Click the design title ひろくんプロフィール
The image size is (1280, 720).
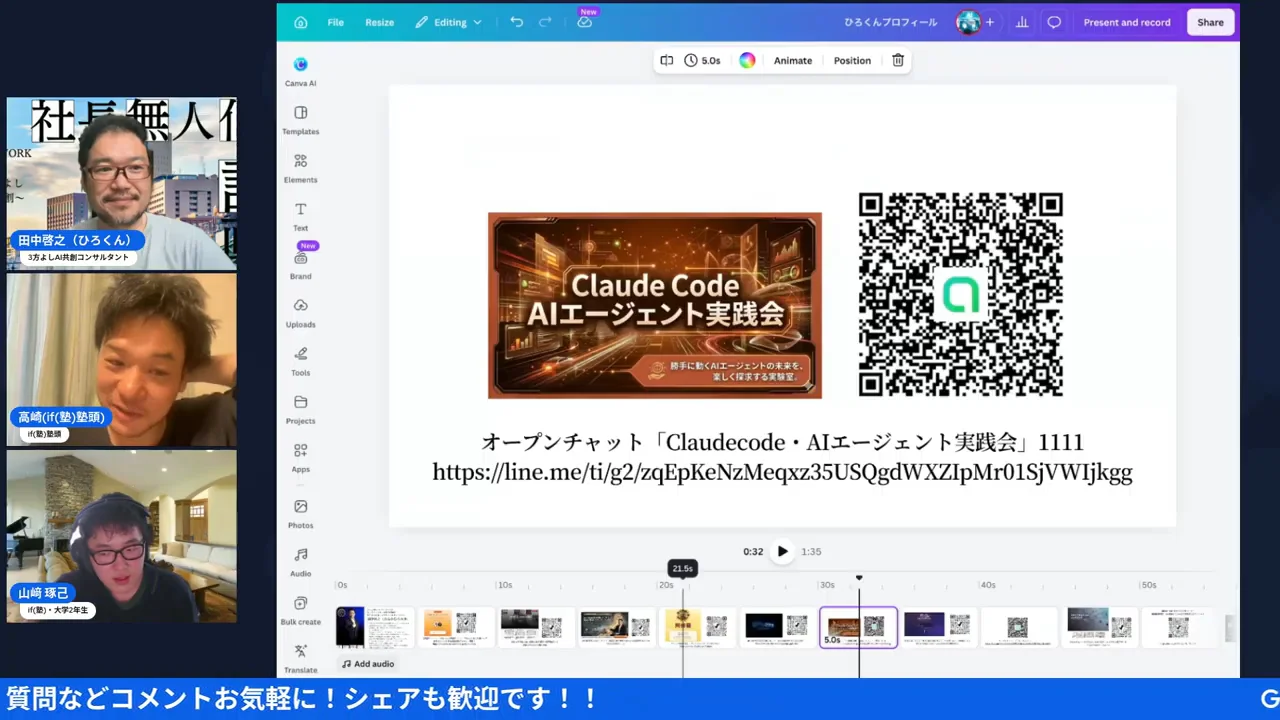tap(891, 22)
